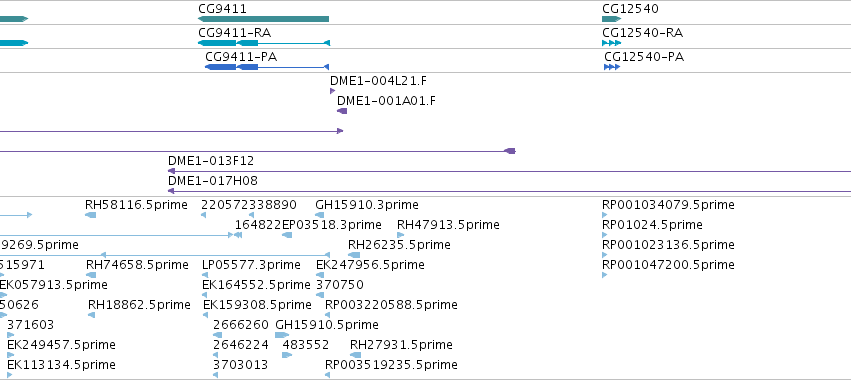851x380 pixels.
Task: Select the EK164552.5prime EST label
Action: point(256,284)
